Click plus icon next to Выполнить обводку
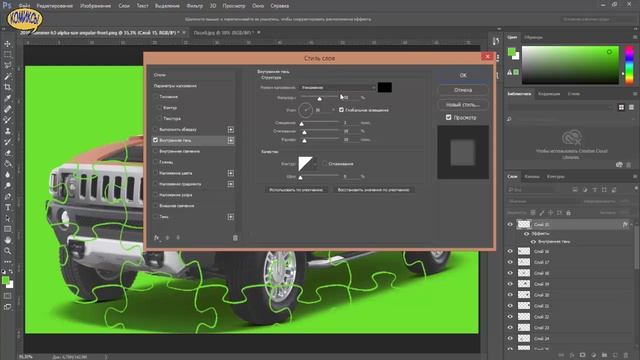The image size is (640, 360). tap(231, 129)
